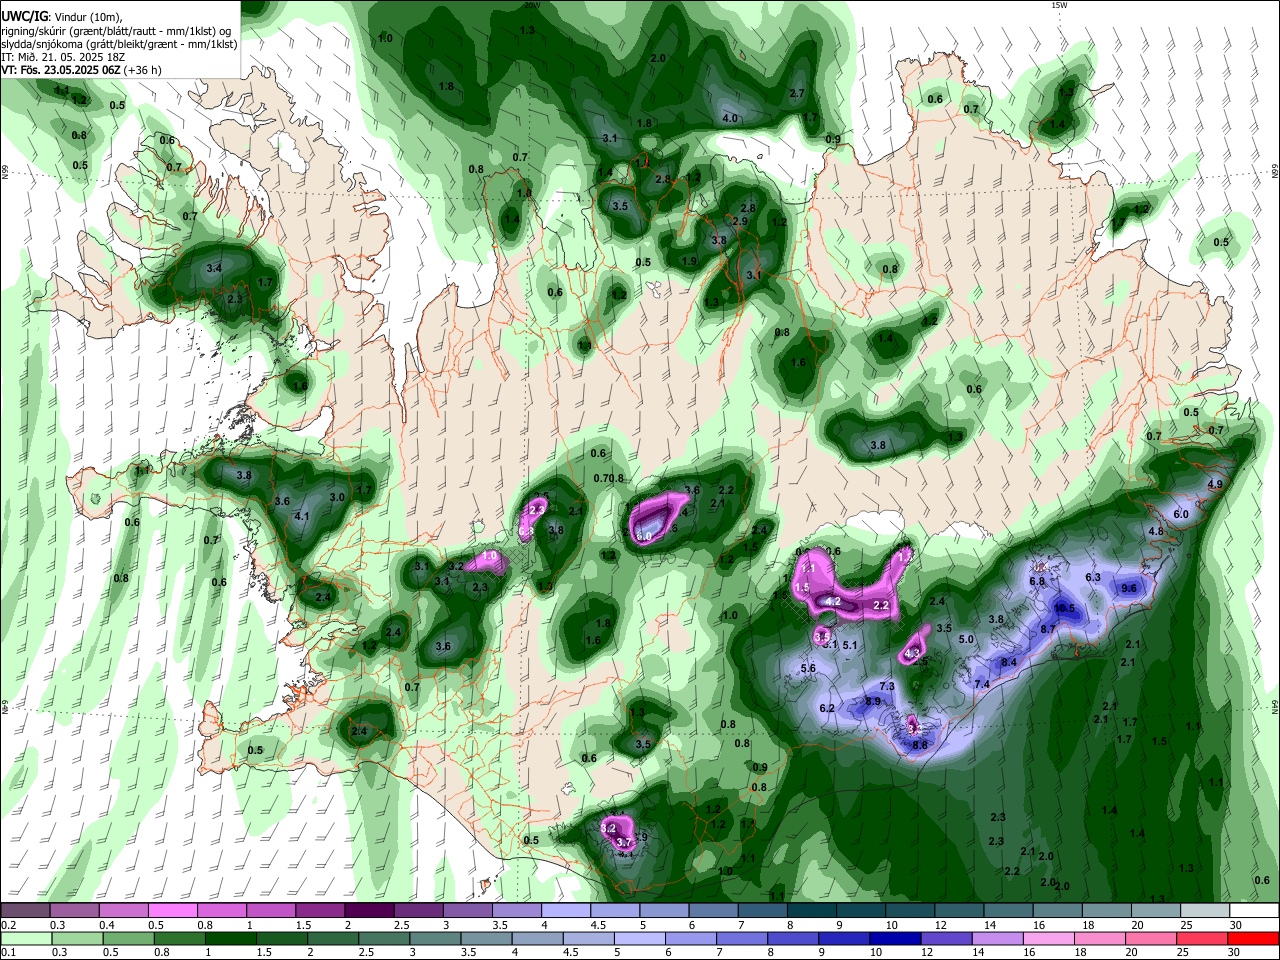Click the precipitation value '5.6'
Viewport: 1280px width, 960px height.
[808, 668]
